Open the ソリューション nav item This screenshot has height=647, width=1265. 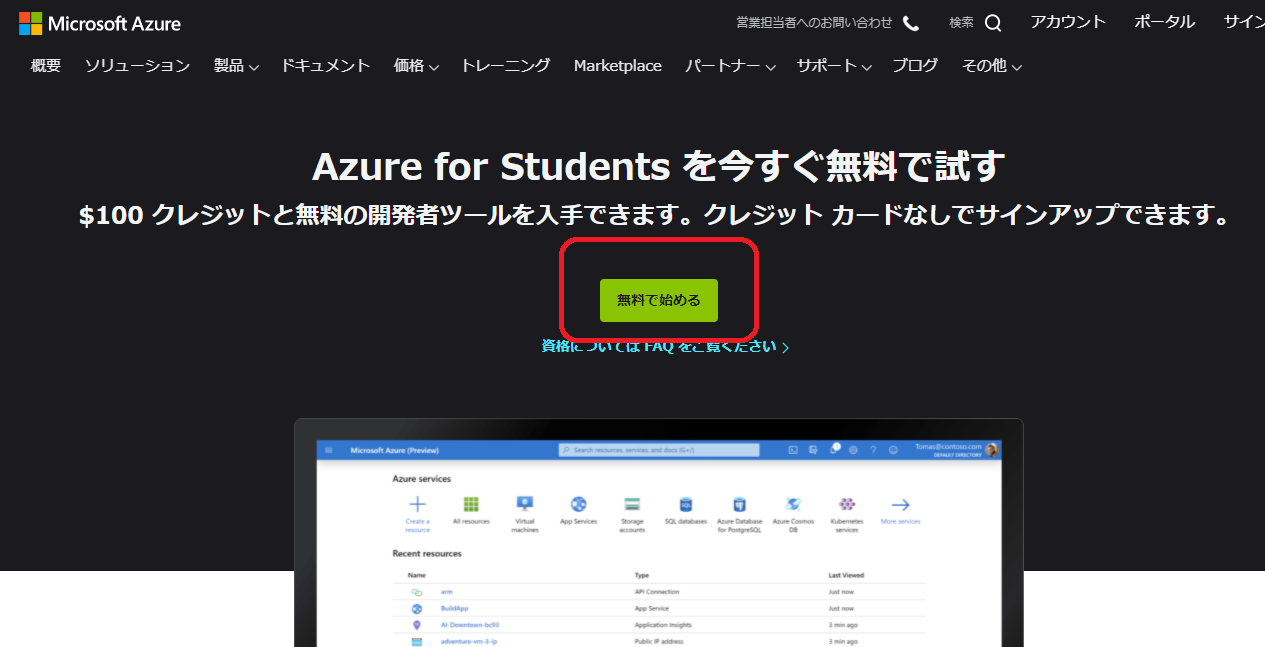point(137,66)
